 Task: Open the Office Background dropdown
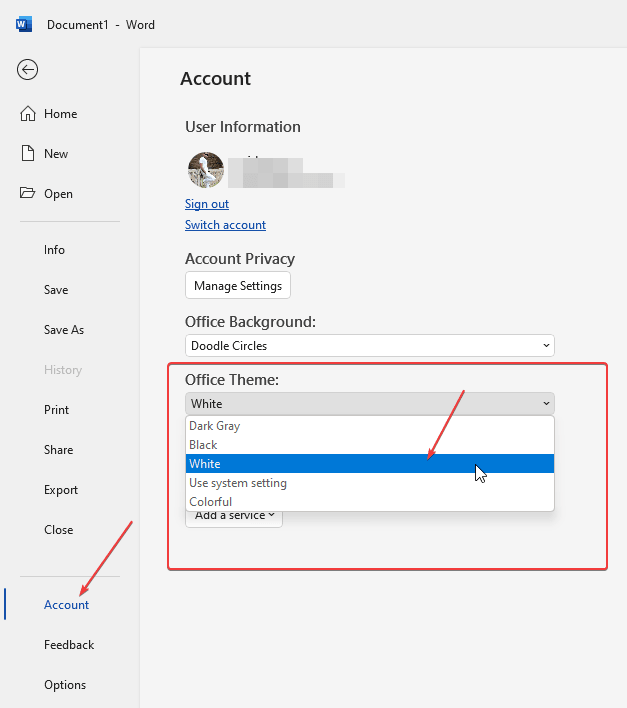pyautogui.click(x=370, y=345)
